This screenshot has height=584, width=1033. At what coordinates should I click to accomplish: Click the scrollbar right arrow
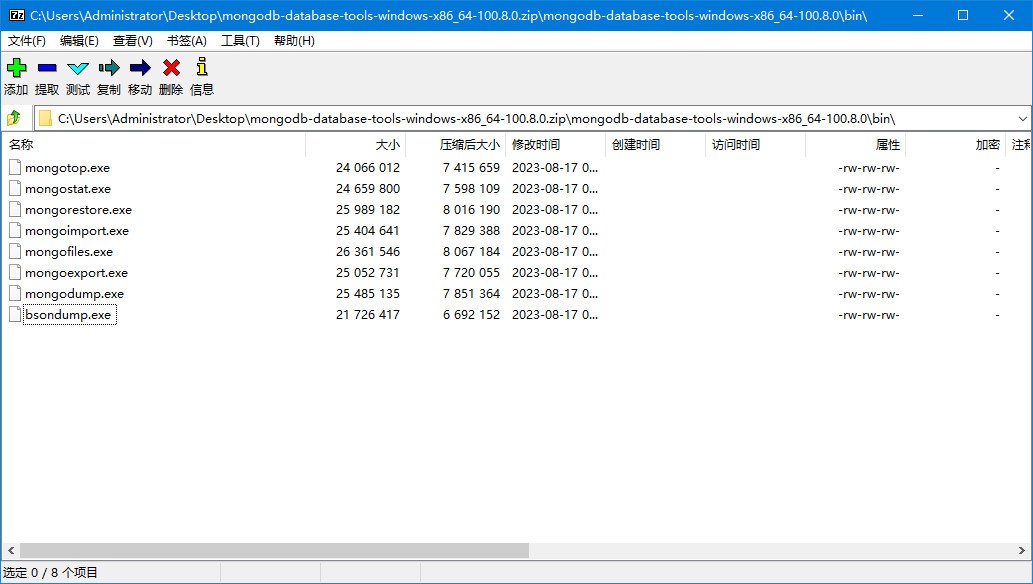[x=1022, y=550]
